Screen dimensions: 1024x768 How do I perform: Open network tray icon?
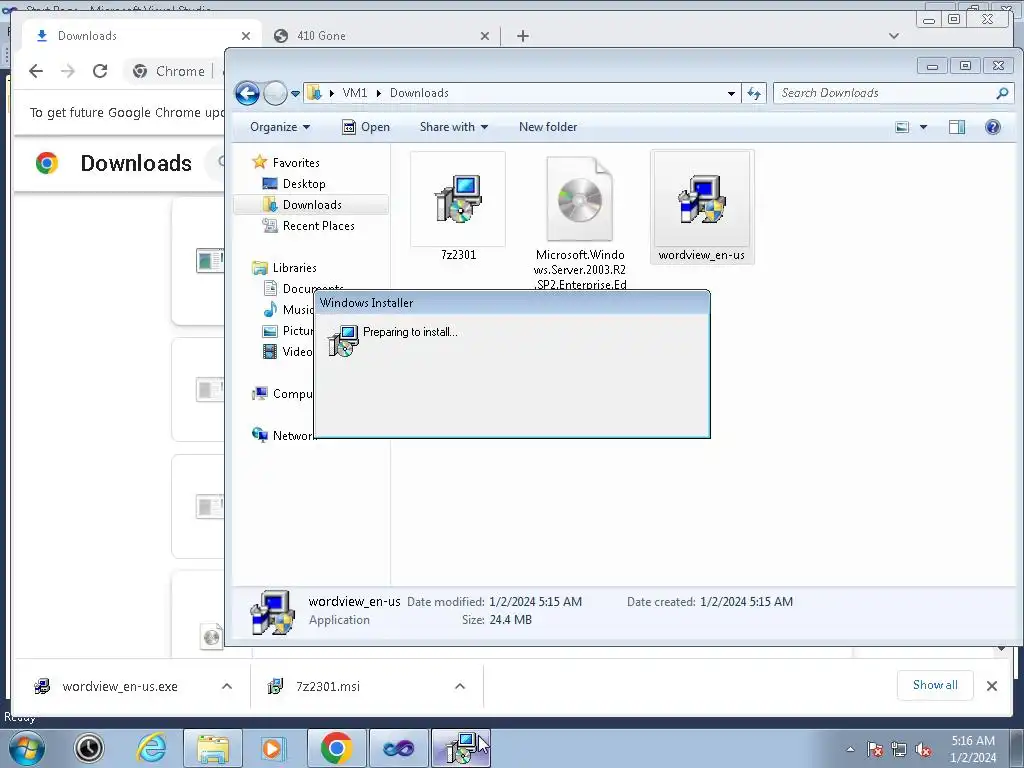pos(899,749)
